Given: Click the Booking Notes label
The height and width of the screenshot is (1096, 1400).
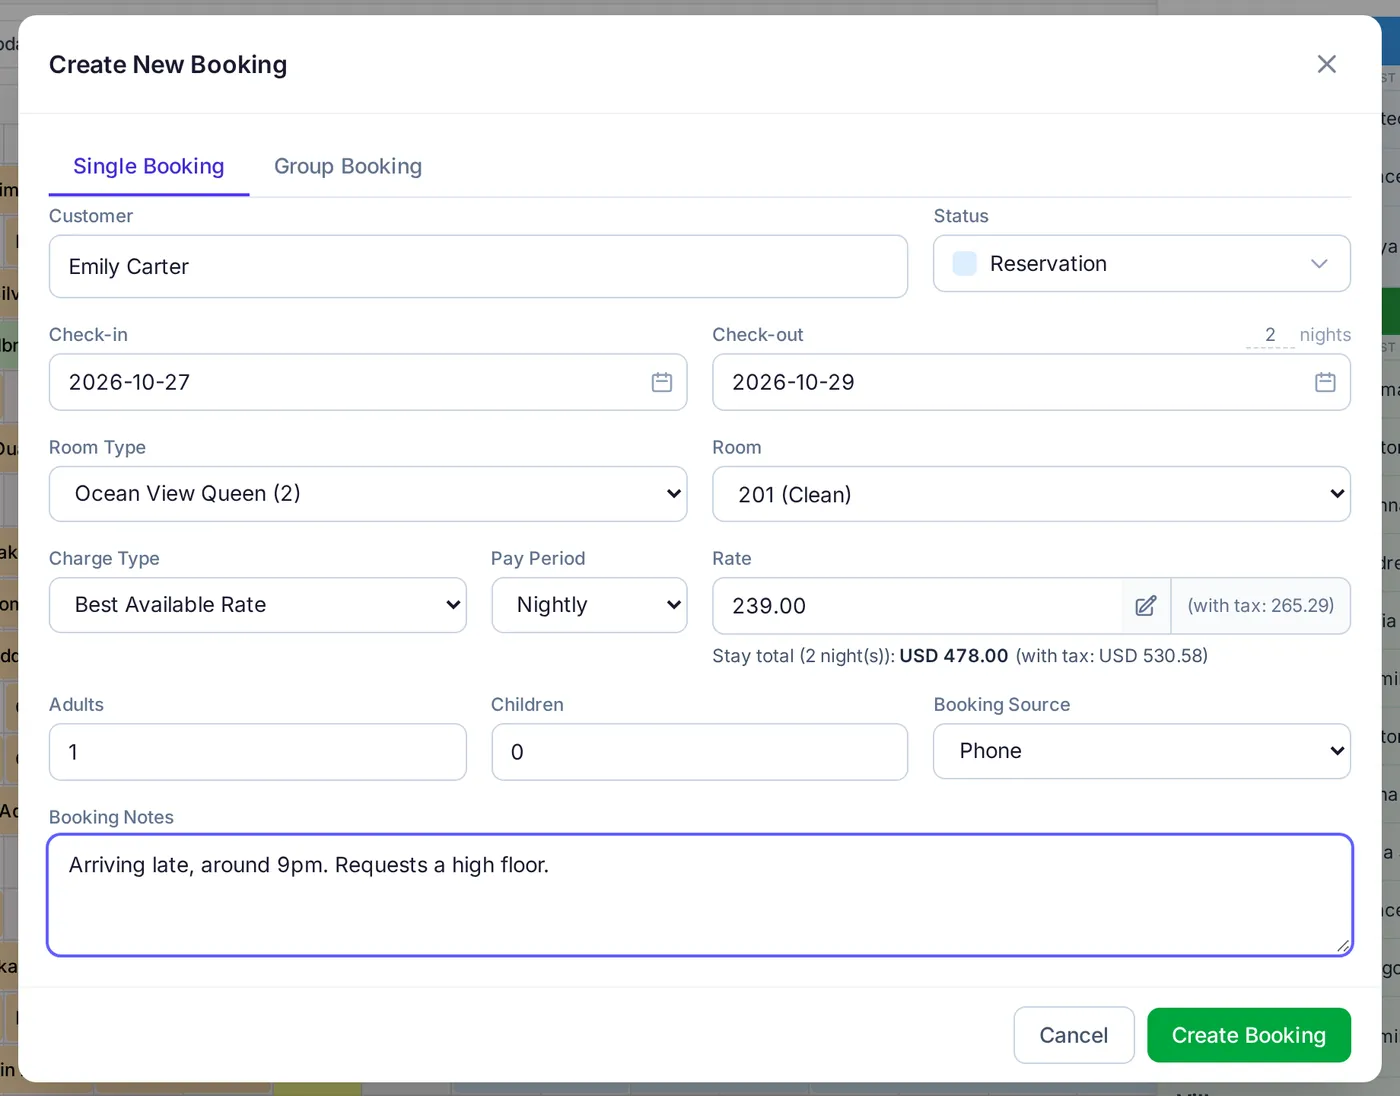Looking at the screenshot, I should click(111, 817).
